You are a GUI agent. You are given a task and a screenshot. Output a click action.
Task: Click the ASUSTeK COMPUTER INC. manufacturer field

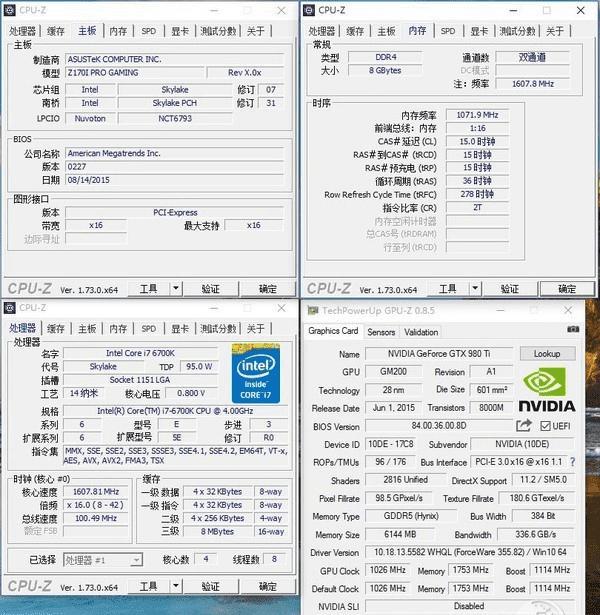(175, 59)
